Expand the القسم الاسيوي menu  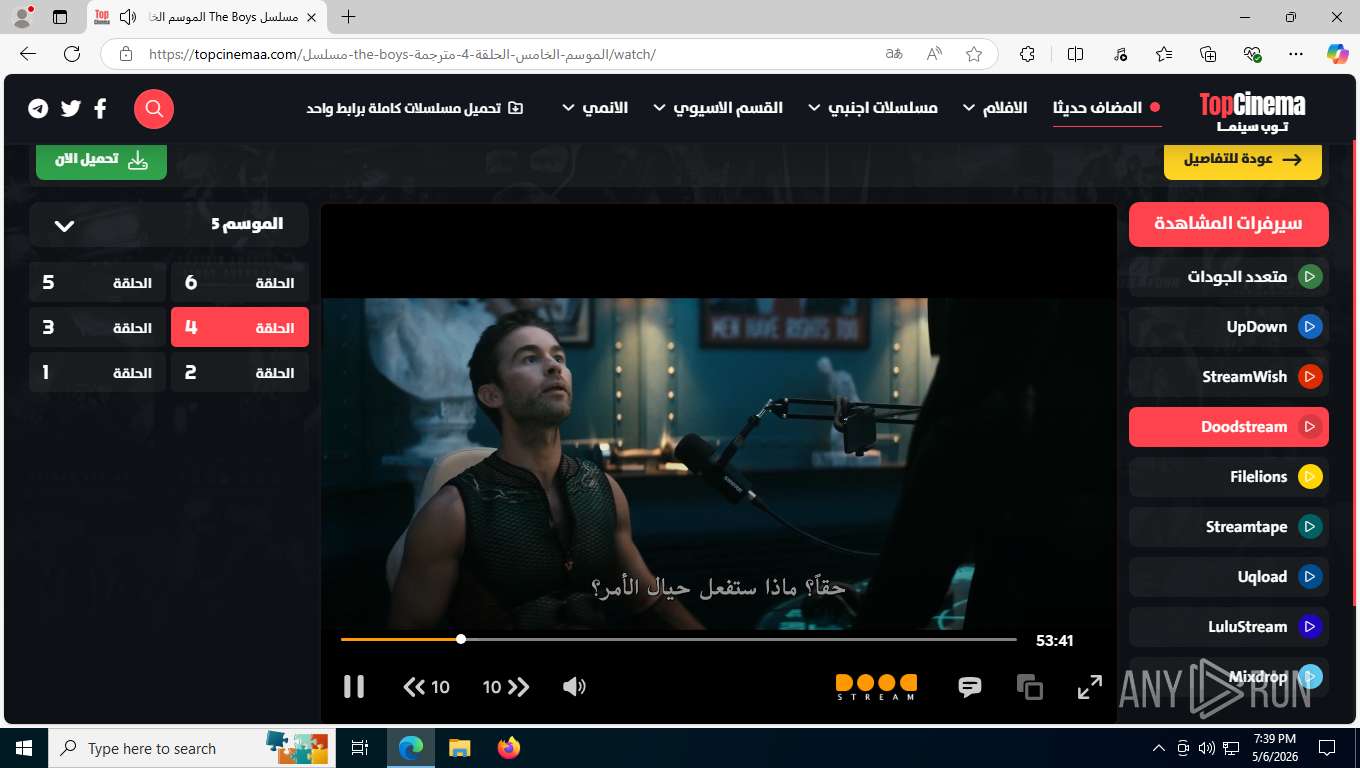click(718, 108)
